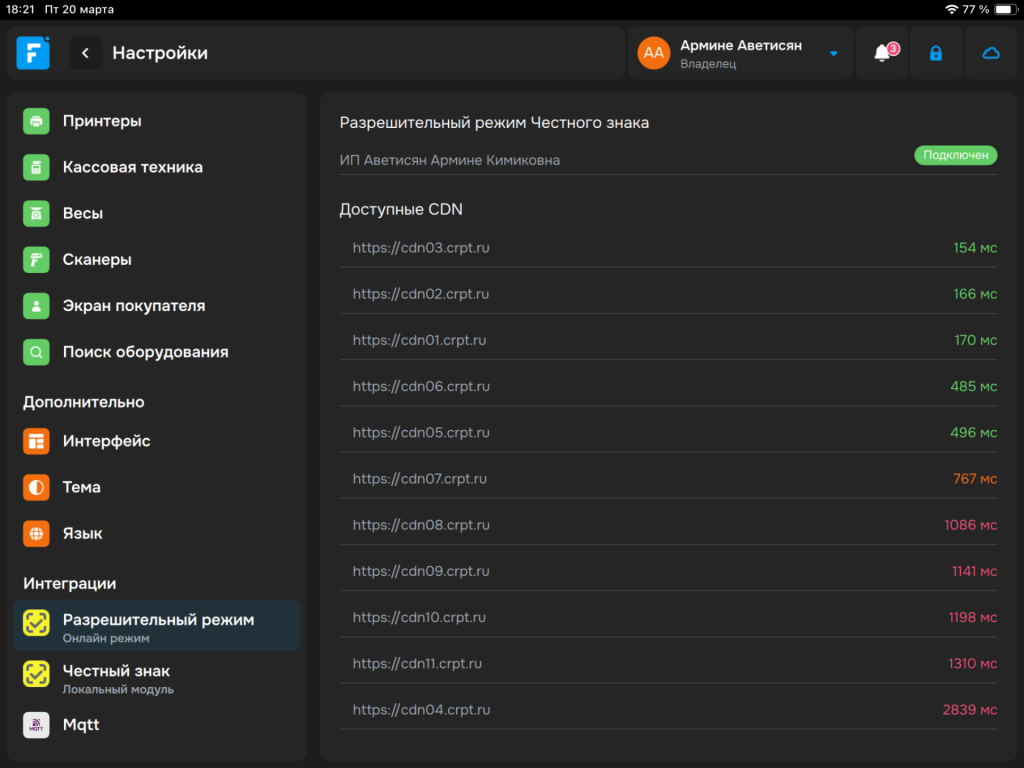Open the Equipment search menu item

(x=145, y=352)
